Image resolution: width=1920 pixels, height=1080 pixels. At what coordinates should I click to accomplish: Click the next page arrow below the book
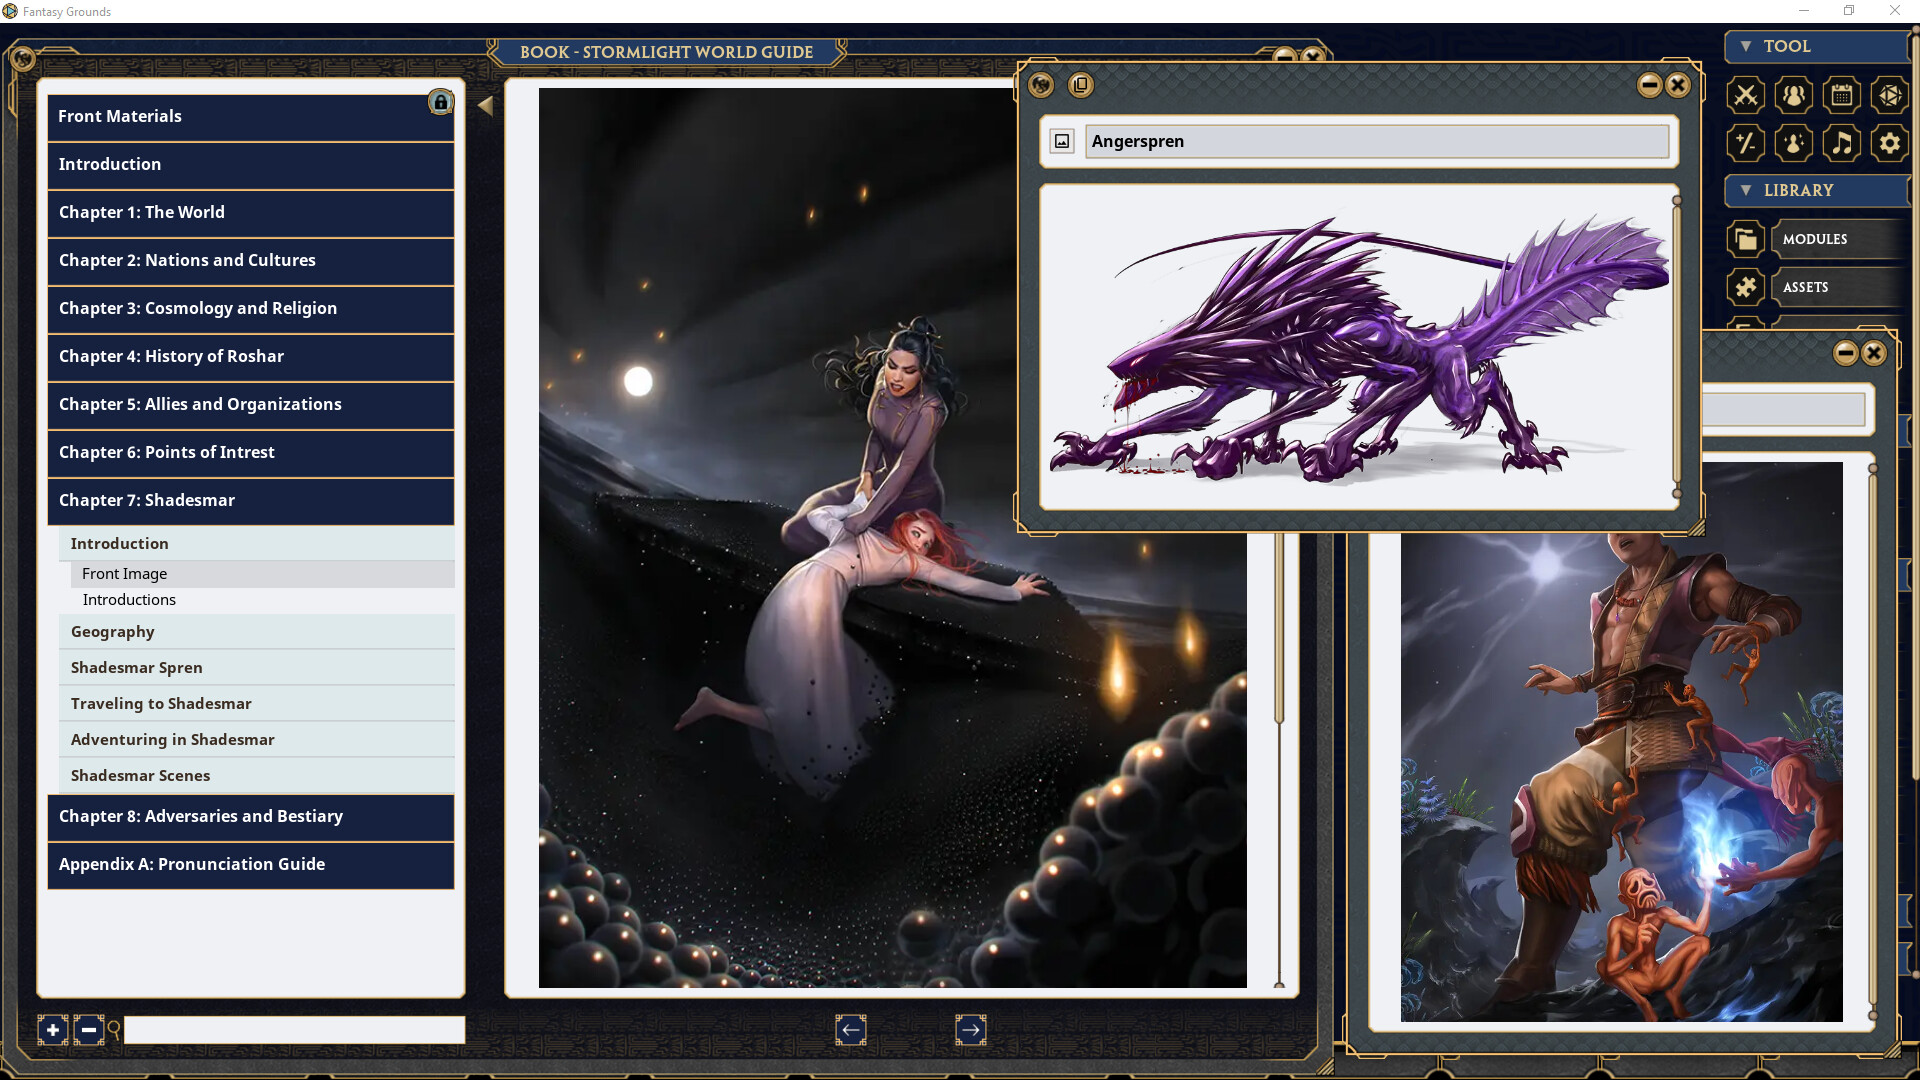coord(971,1029)
